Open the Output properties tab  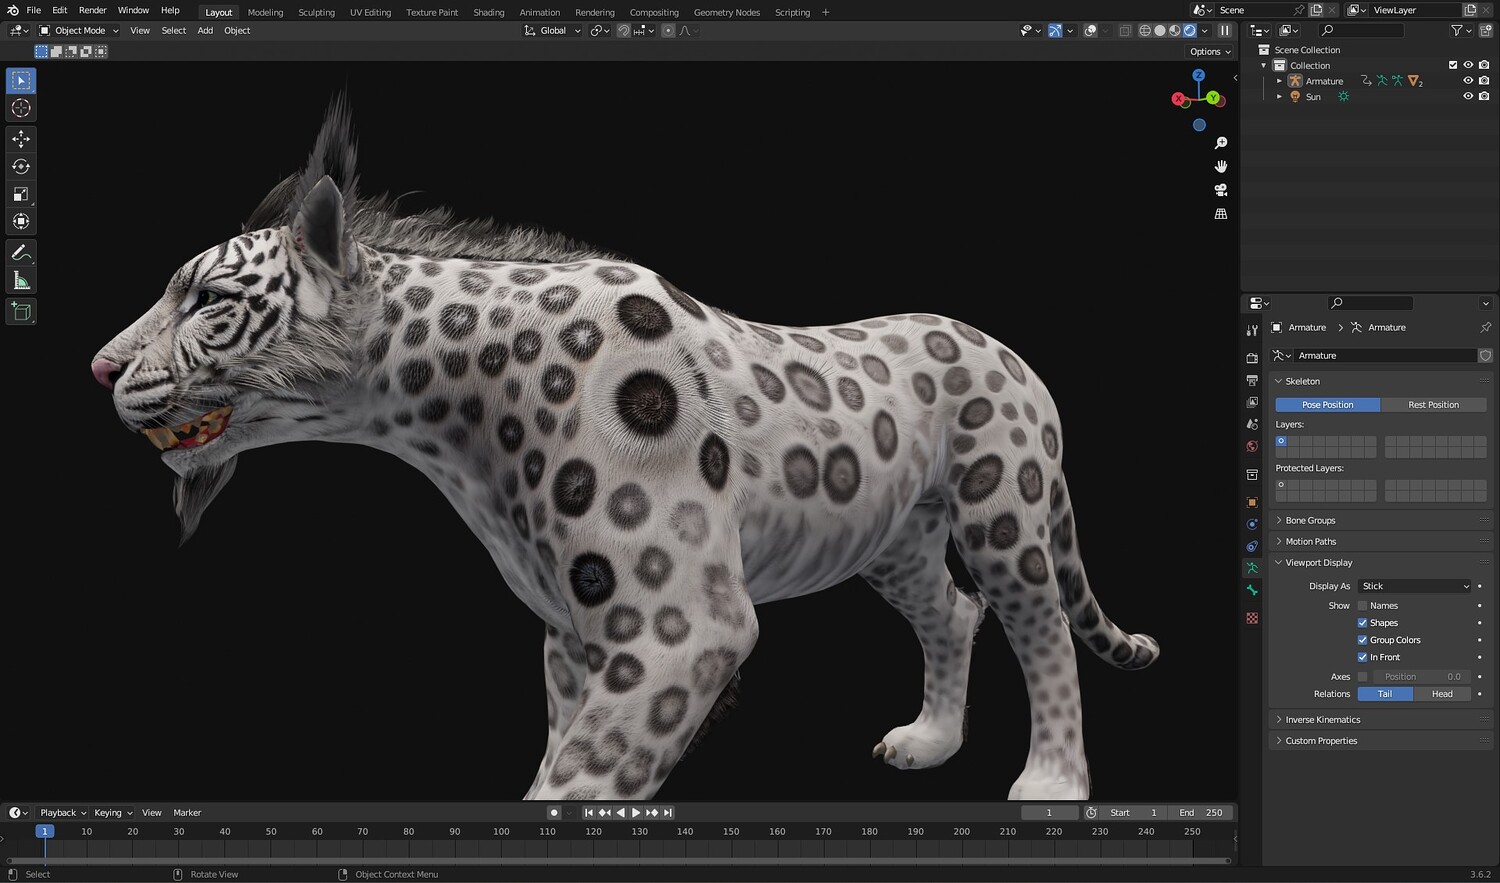coord(1252,380)
